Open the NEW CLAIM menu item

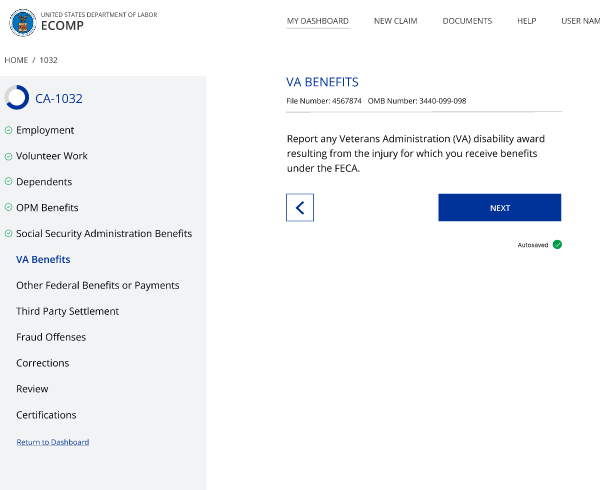(x=396, y=21)
